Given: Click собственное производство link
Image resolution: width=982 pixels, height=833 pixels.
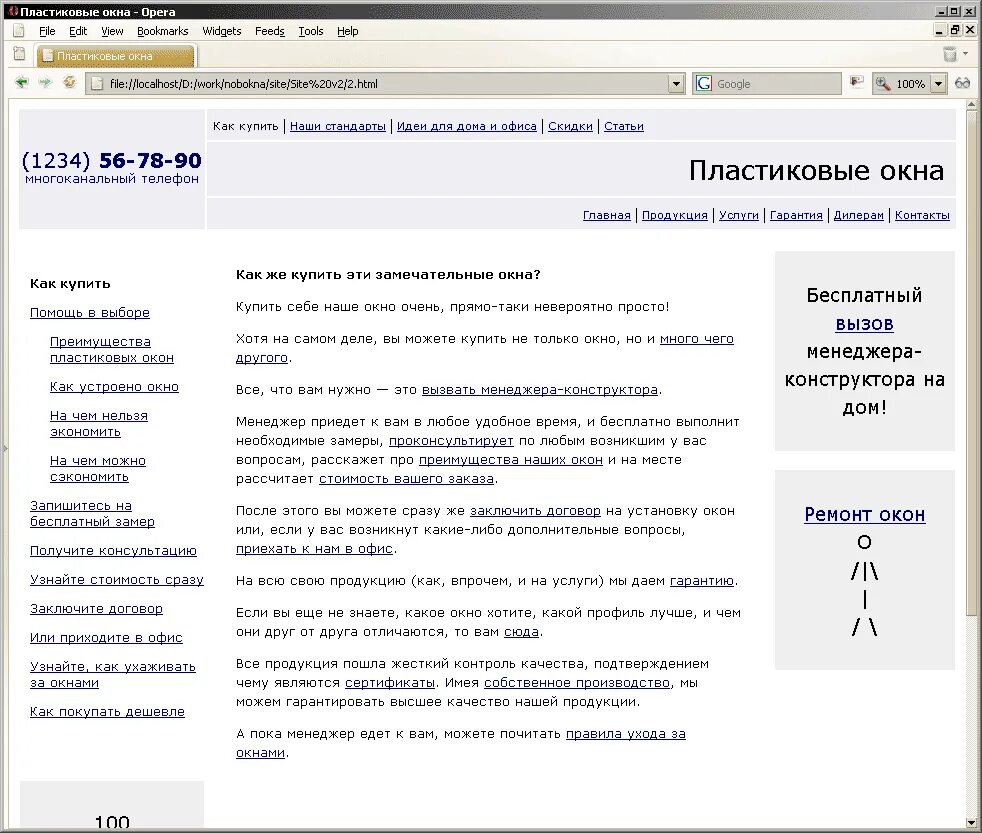Looking at the screenshot, I should click(x=577, y=682).
